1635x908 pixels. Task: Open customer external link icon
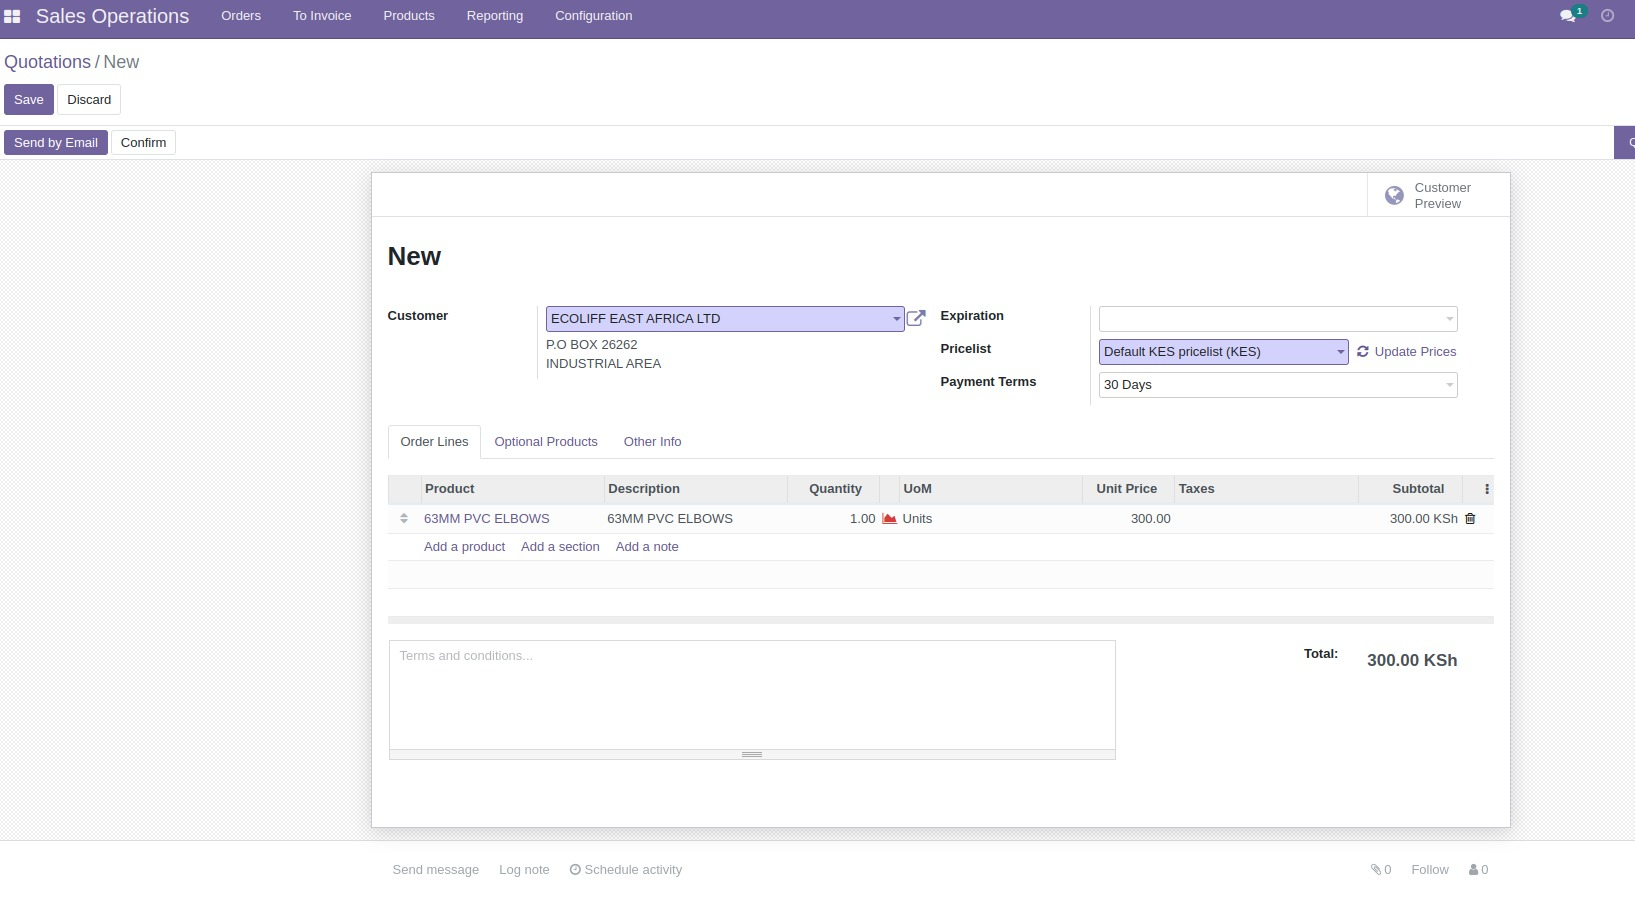click(915, 319)
